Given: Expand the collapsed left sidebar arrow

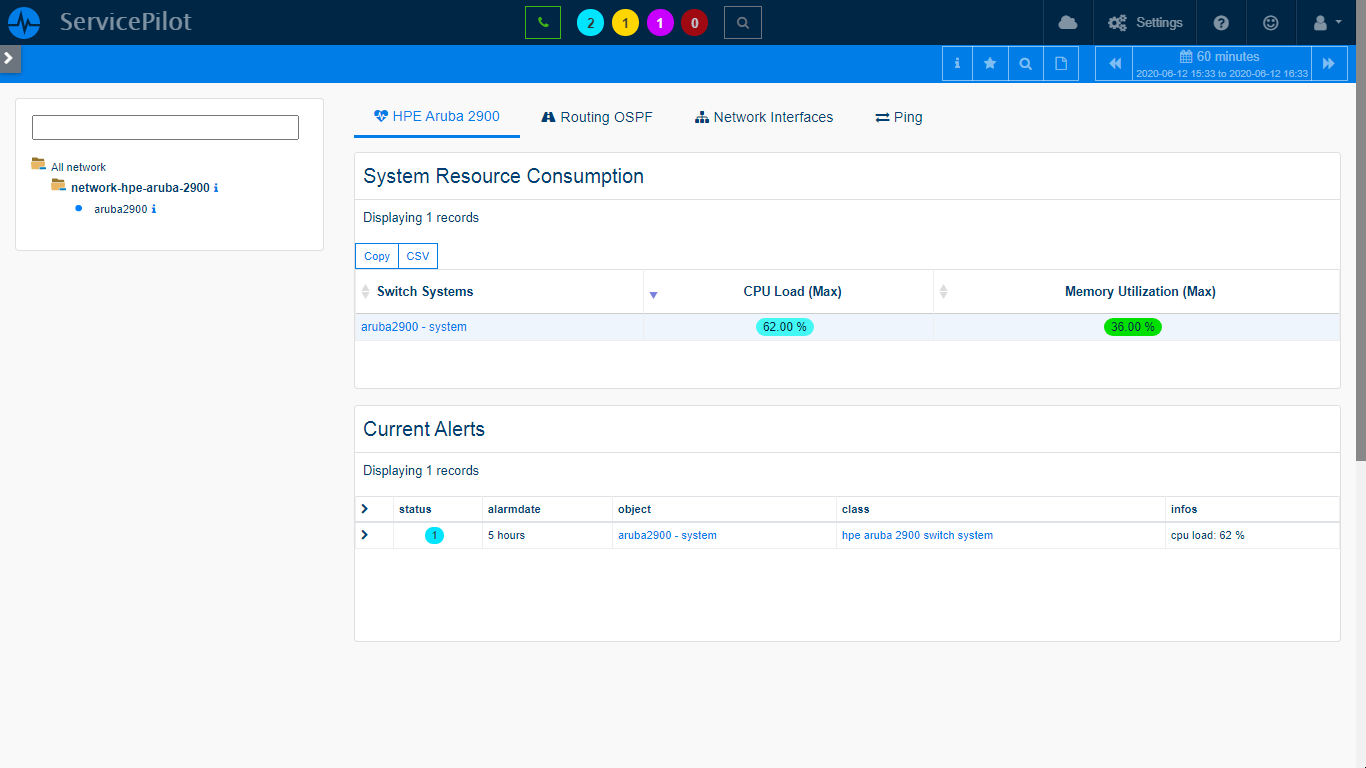Looking at the screenshot, I should 9,58.
